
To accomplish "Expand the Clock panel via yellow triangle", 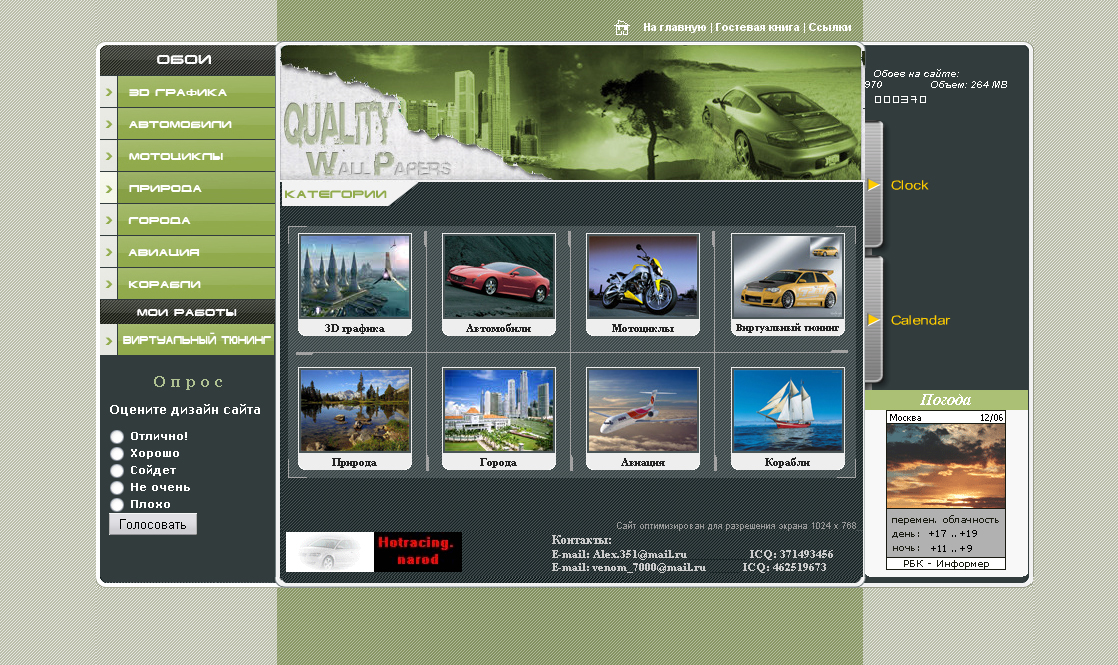I will tap(873, 185).
